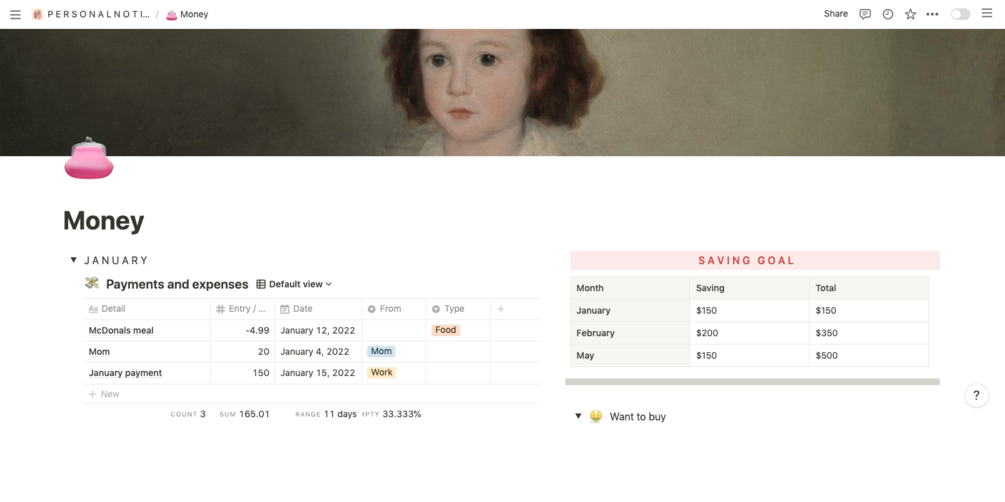The width and height of the screenshot is (1005, 502).
Task: Open the PERSONALNOTI workspace breadcrumb
Action: (90, 14)
